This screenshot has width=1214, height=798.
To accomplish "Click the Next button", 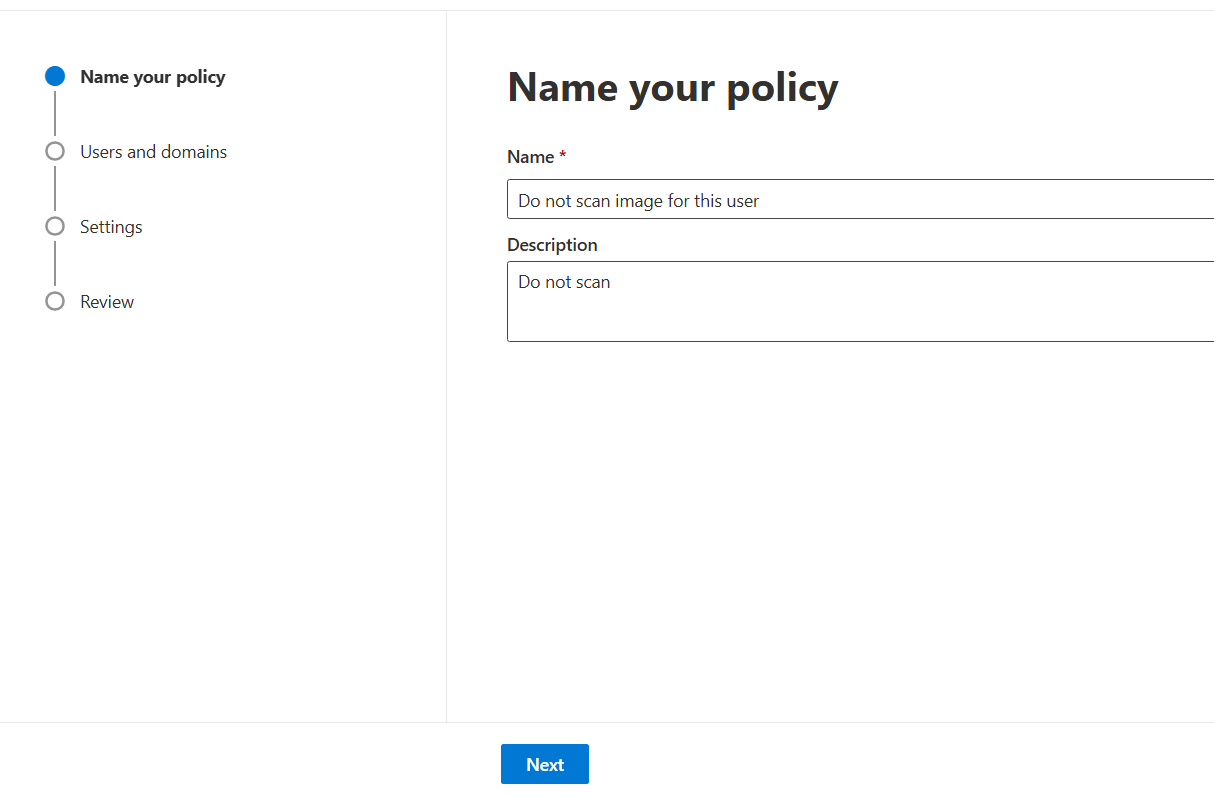I will [545, 764].
